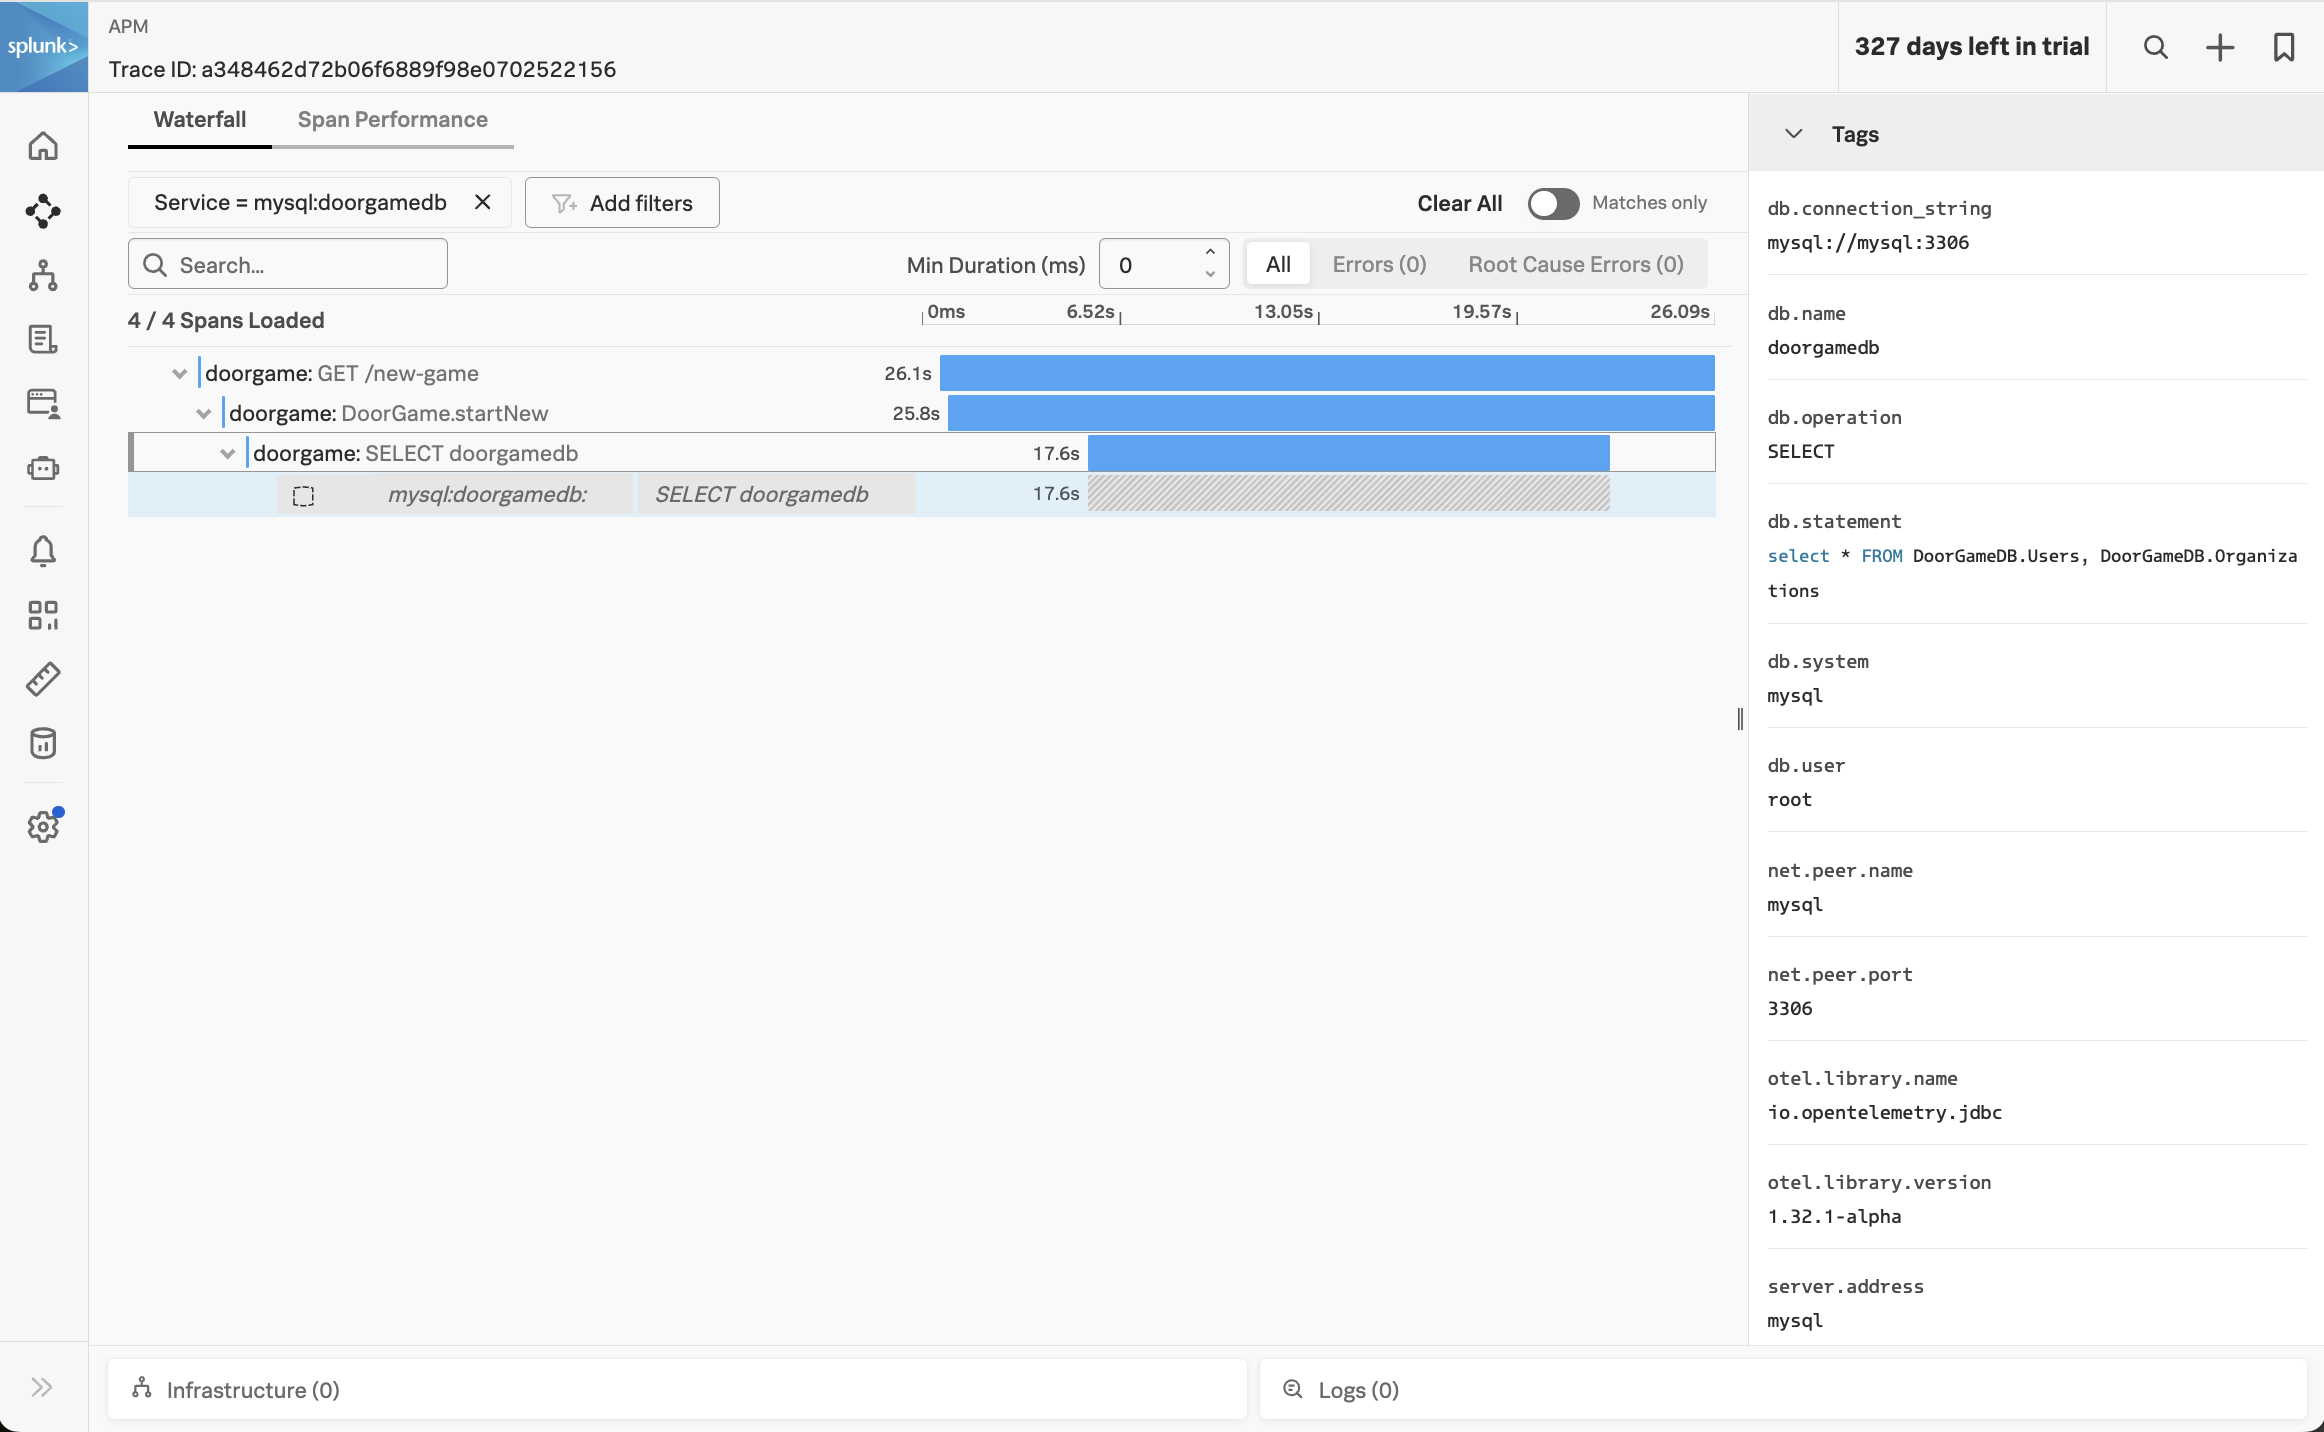Open the Logs (0) bottom tab
The width and height of the screenshot is (2324, 1432).
(x=1357, y=1390)
